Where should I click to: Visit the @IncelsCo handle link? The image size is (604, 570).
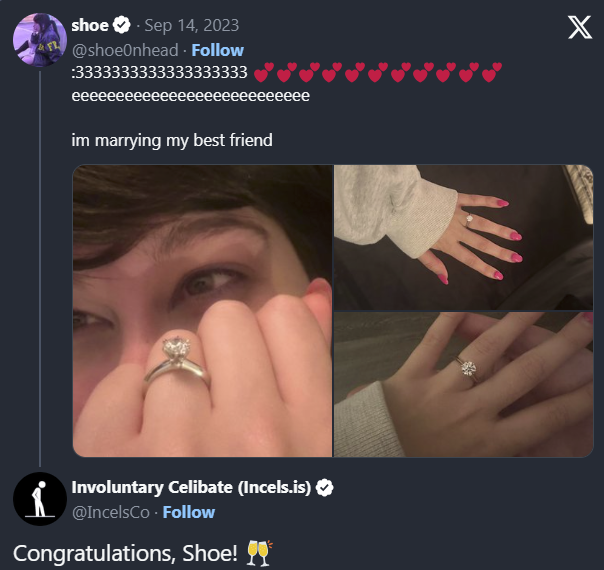click(x=111, y=512)
